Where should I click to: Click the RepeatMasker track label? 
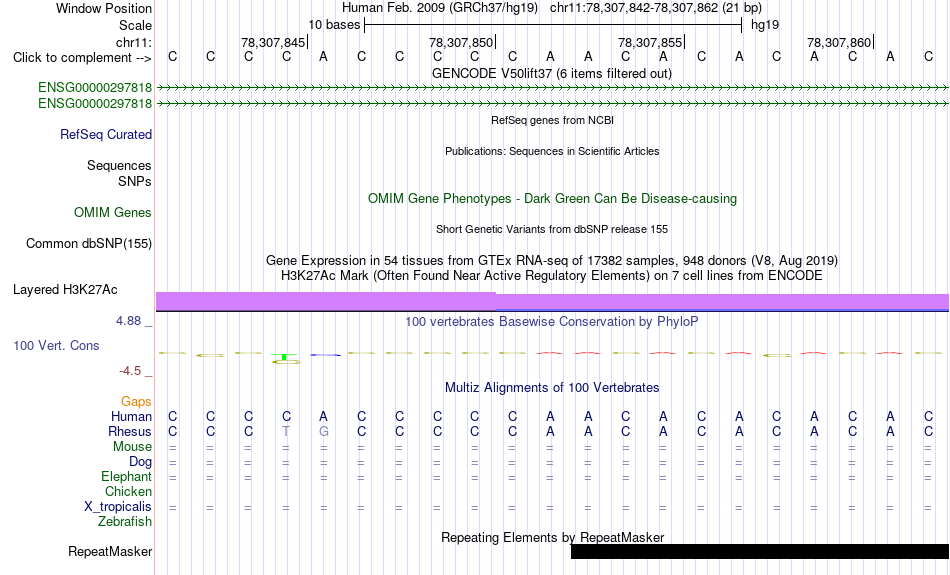(110, 551)
